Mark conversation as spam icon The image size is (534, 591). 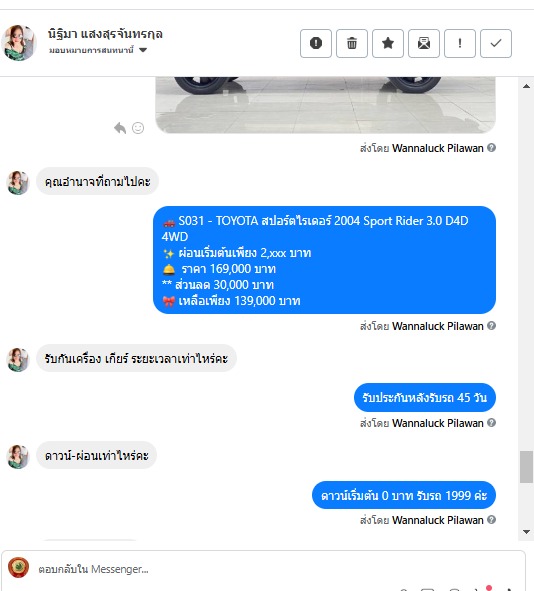click(316, 43)
